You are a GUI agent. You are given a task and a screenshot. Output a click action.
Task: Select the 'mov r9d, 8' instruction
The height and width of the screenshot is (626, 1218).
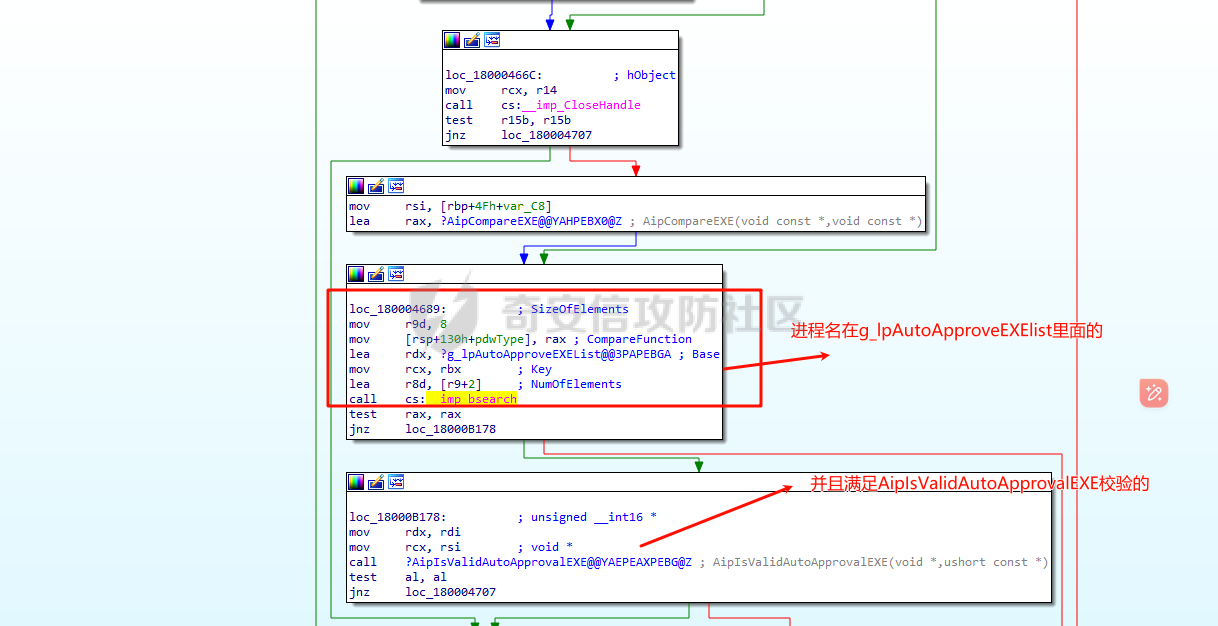coord(398,324)
